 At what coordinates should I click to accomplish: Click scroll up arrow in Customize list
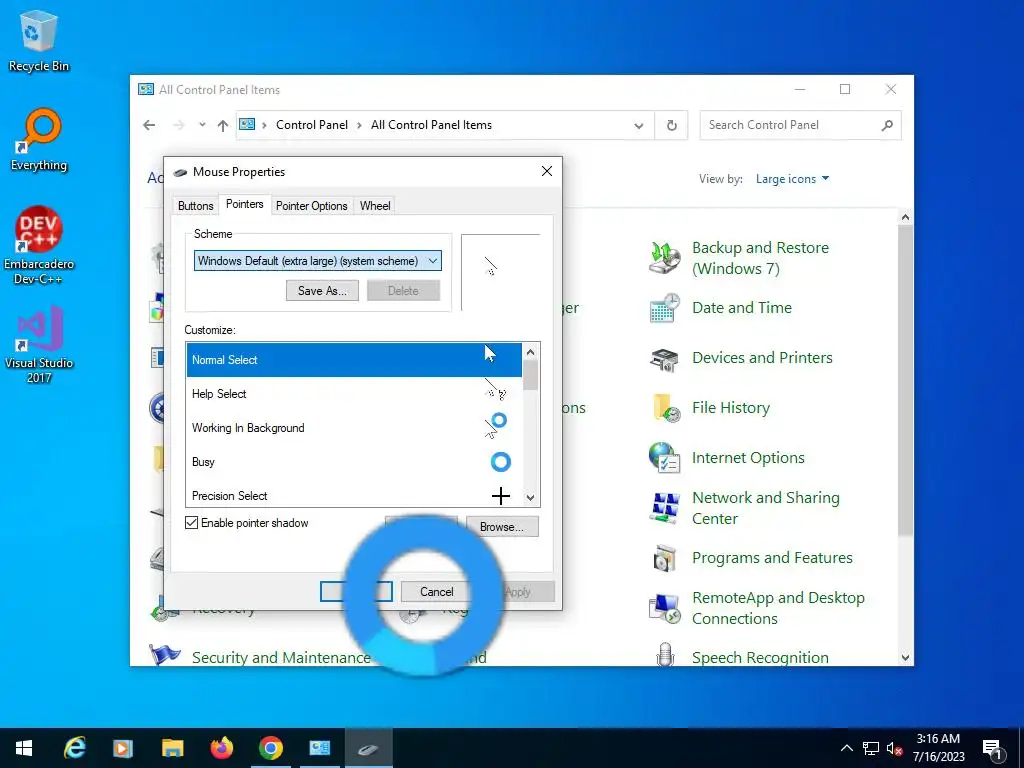pyautogui.click(x=530, y=352)
